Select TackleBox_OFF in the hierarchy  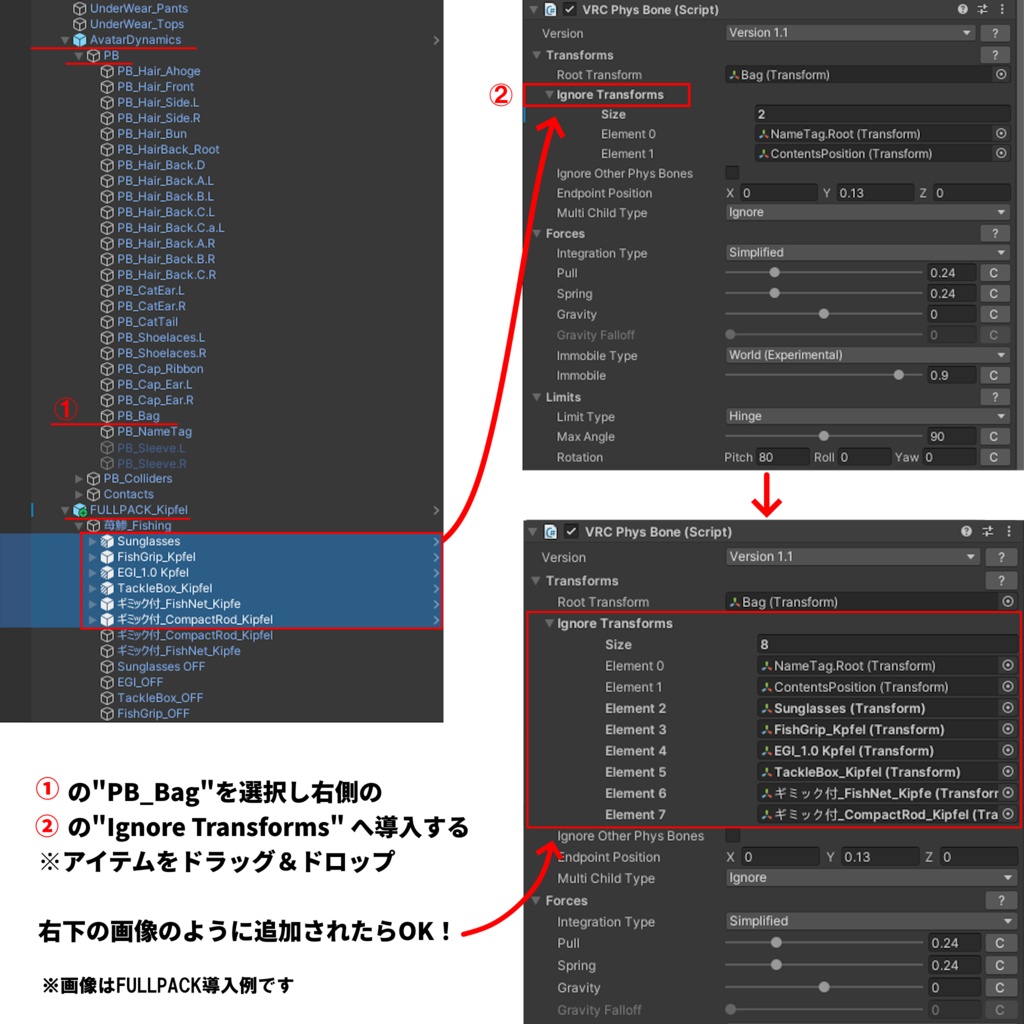(160, 698)
